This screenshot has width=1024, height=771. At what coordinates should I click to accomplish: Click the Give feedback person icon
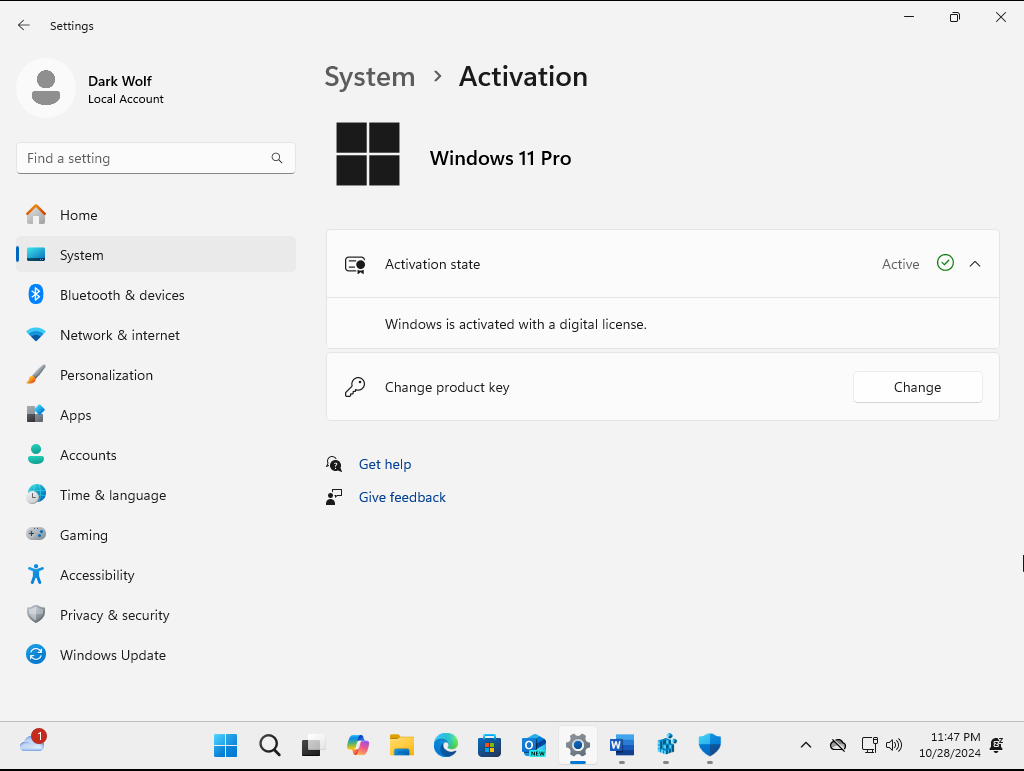click(334, 497)
